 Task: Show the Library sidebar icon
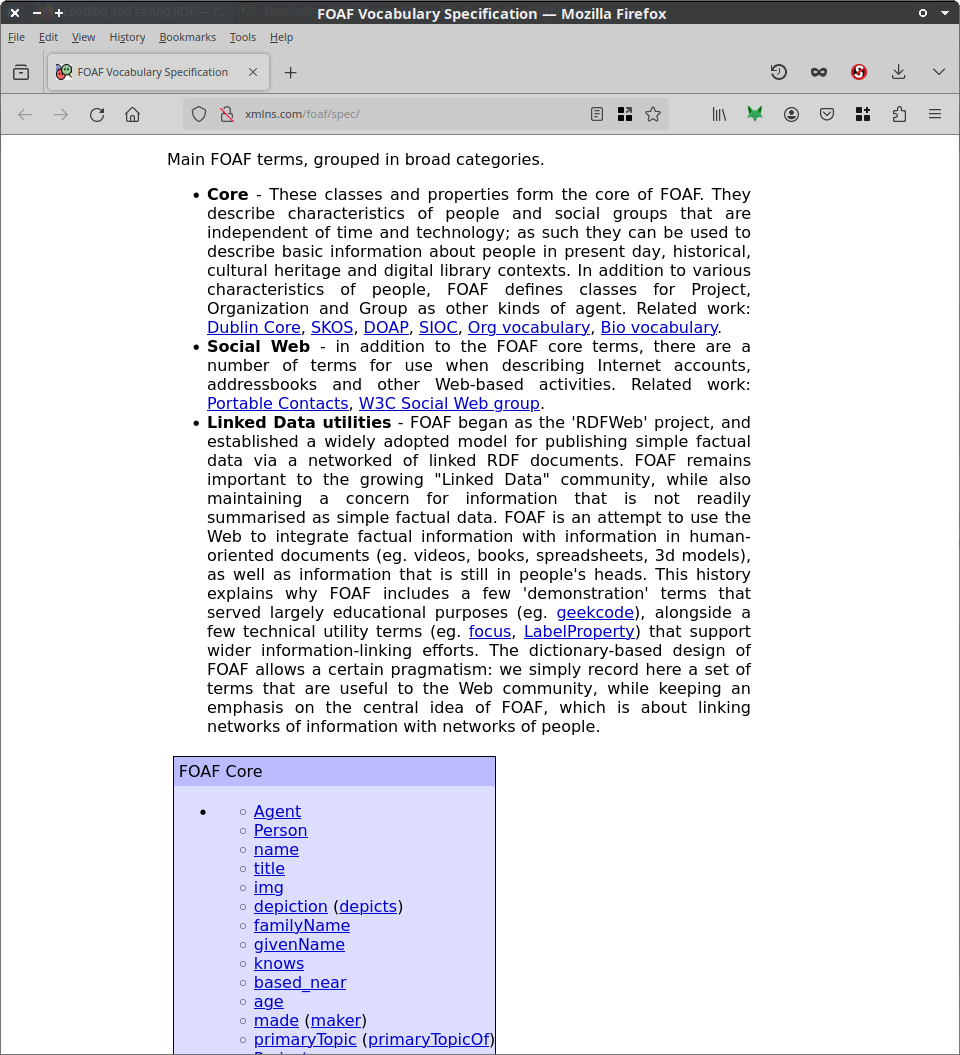point(719,115)
